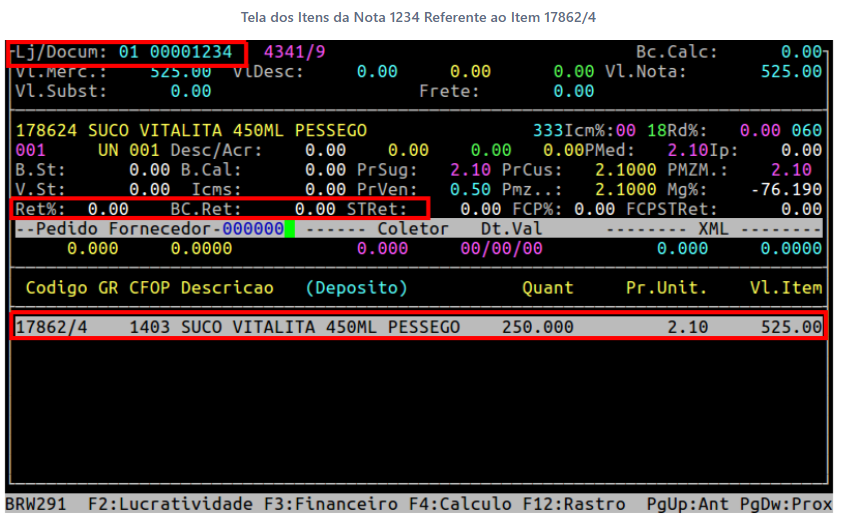This screenshot has height=522, width=841.
Task: Click the (Deposito) column header label
Action: point(357,288)
